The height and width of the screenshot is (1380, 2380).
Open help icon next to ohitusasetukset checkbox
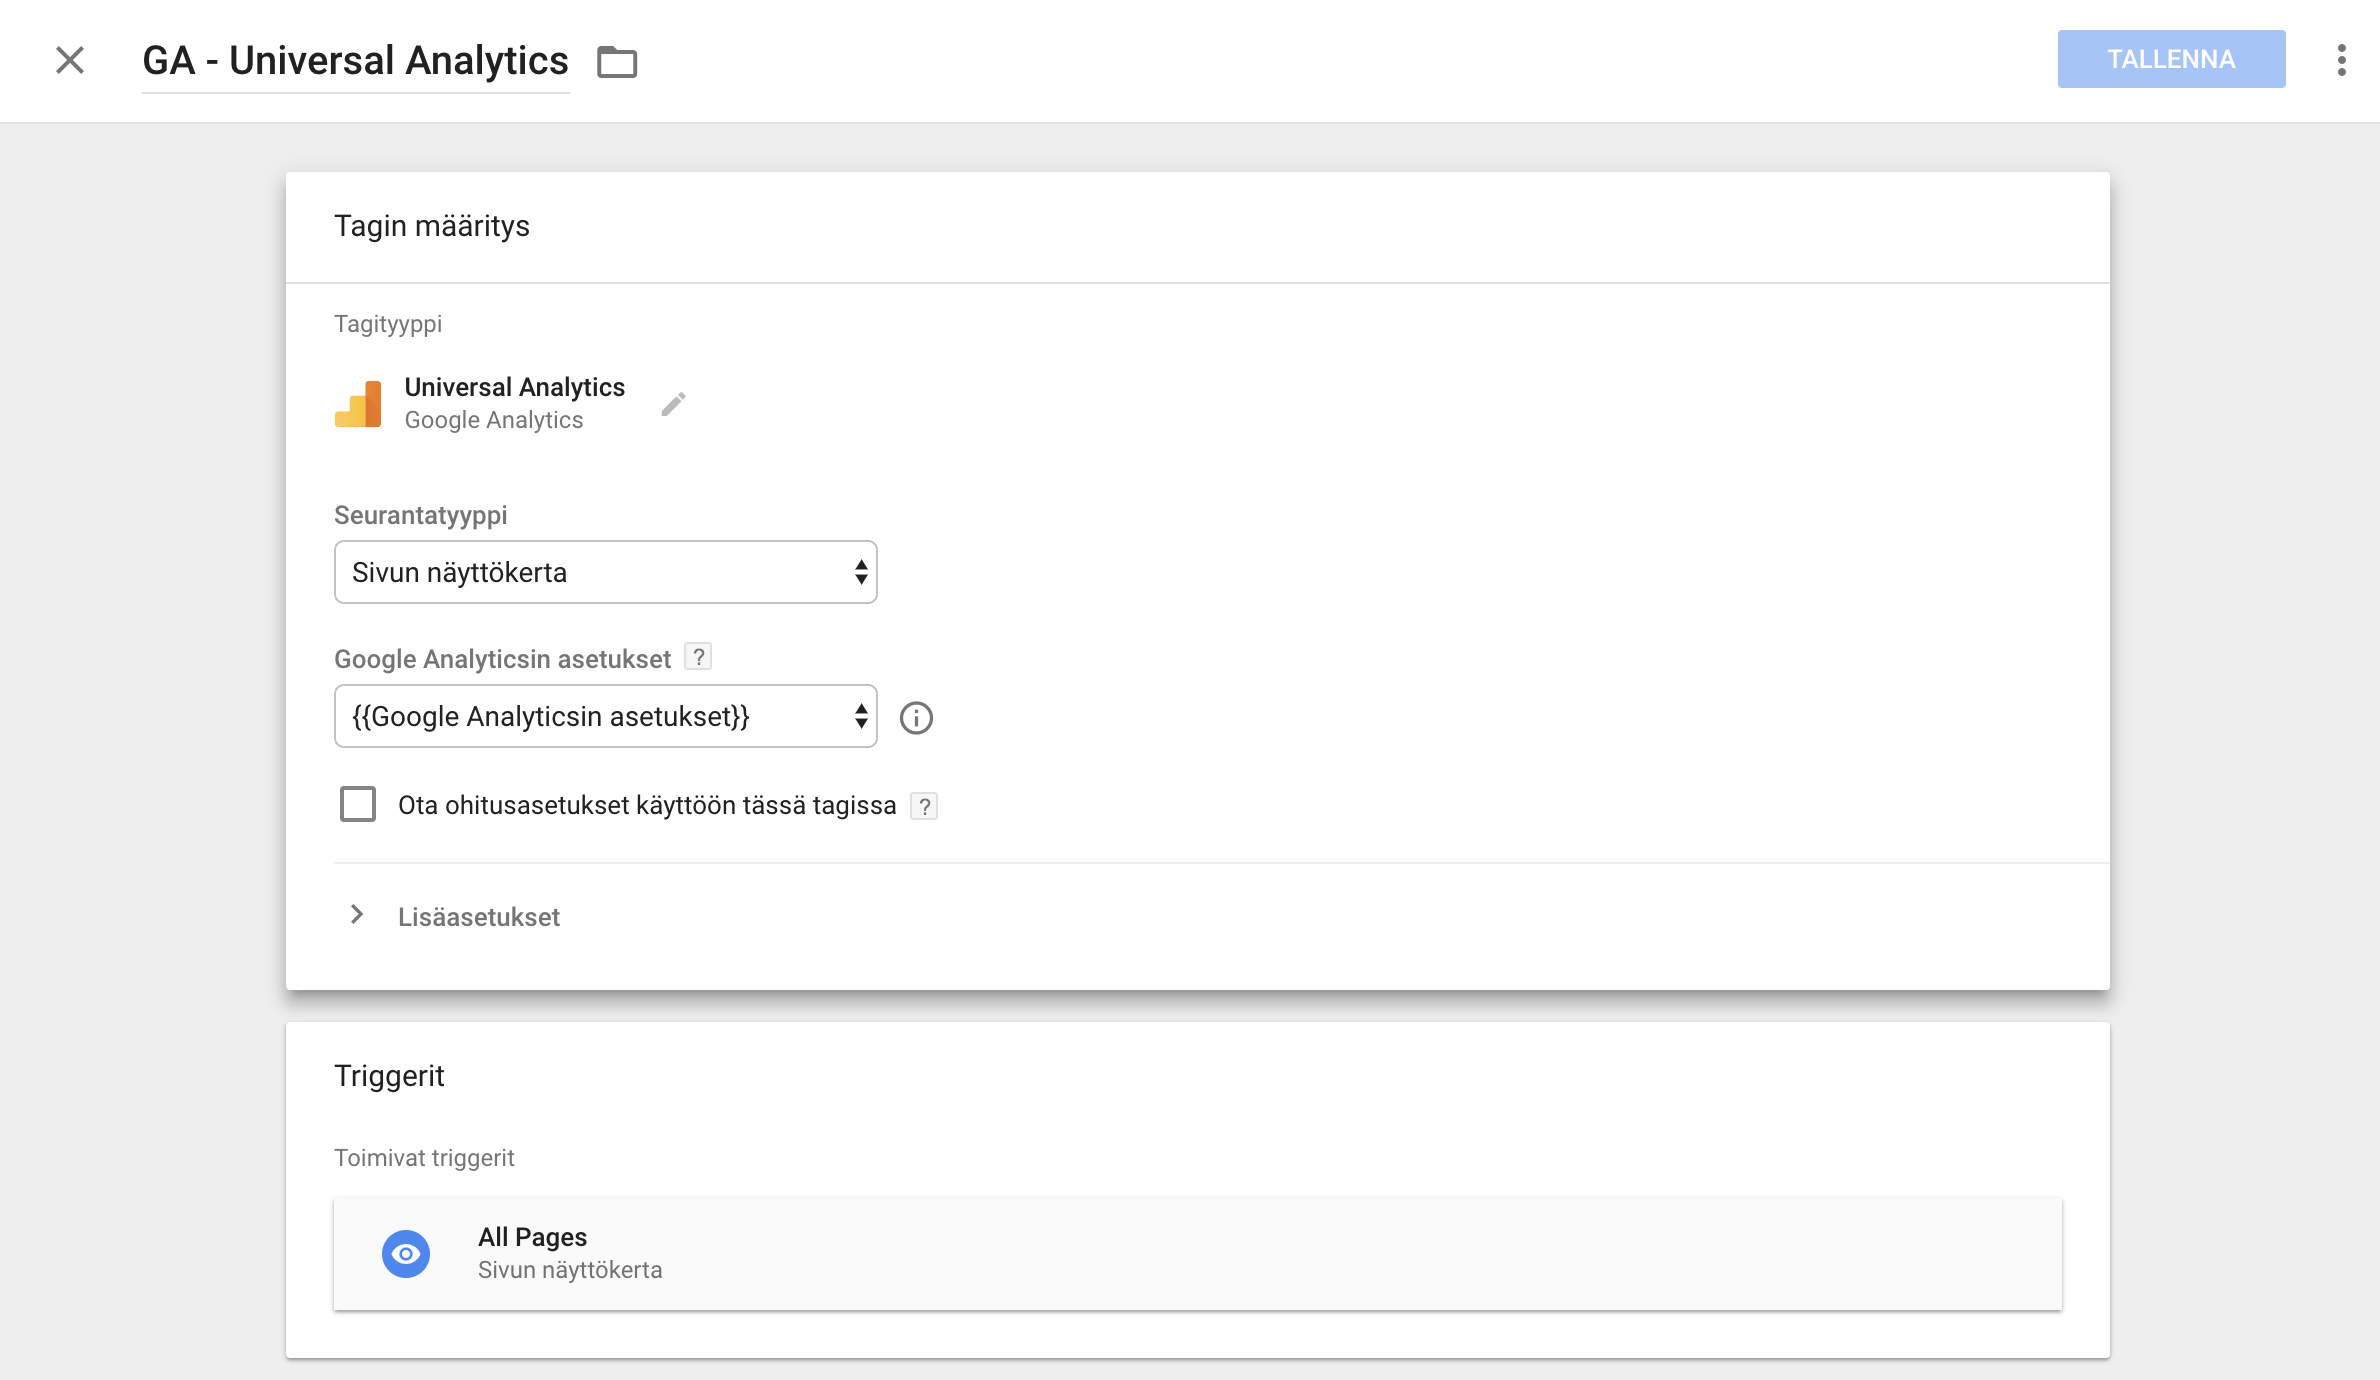[924, 806]
